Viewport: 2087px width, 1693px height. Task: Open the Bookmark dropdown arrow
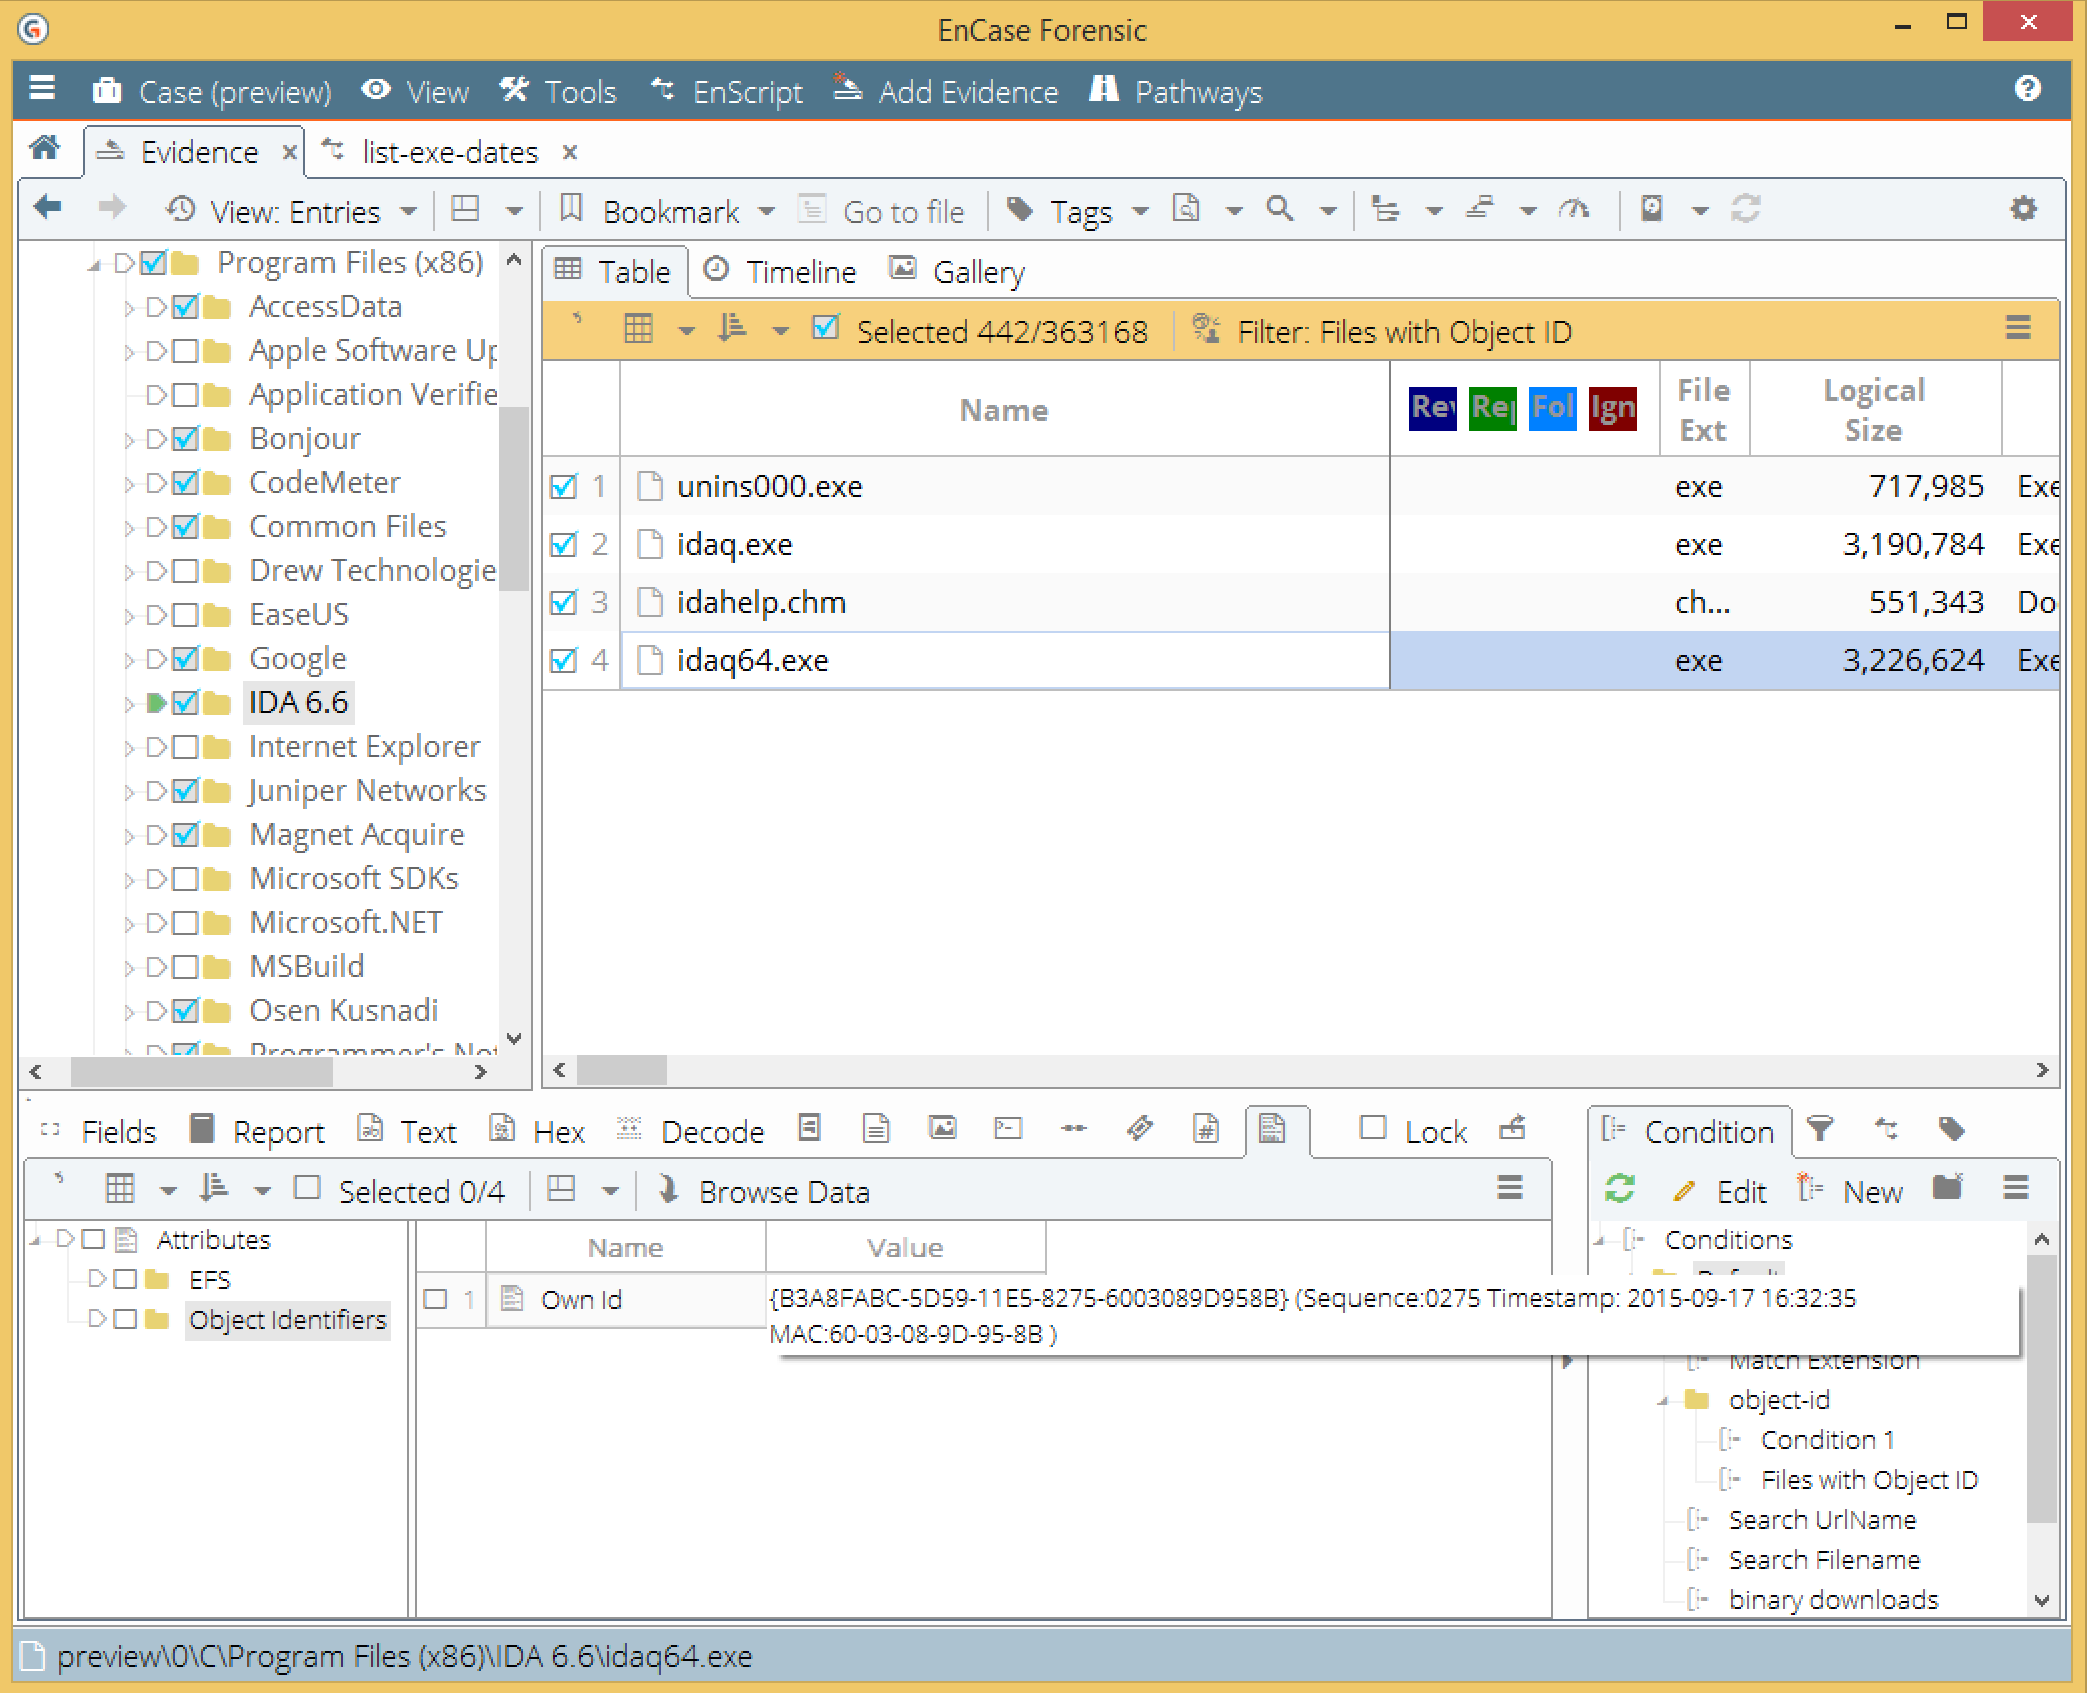click(766, 211)
